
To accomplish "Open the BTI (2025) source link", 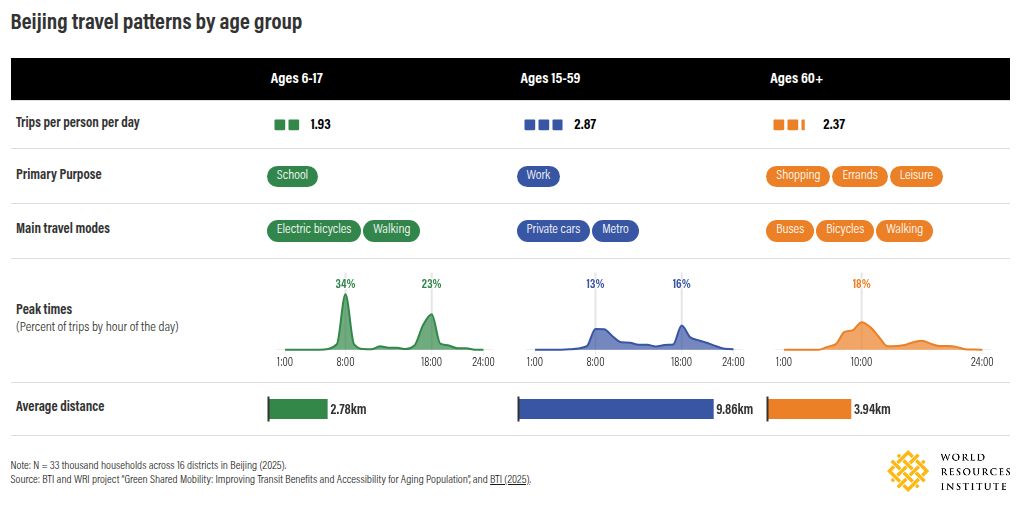I will 511,480.
